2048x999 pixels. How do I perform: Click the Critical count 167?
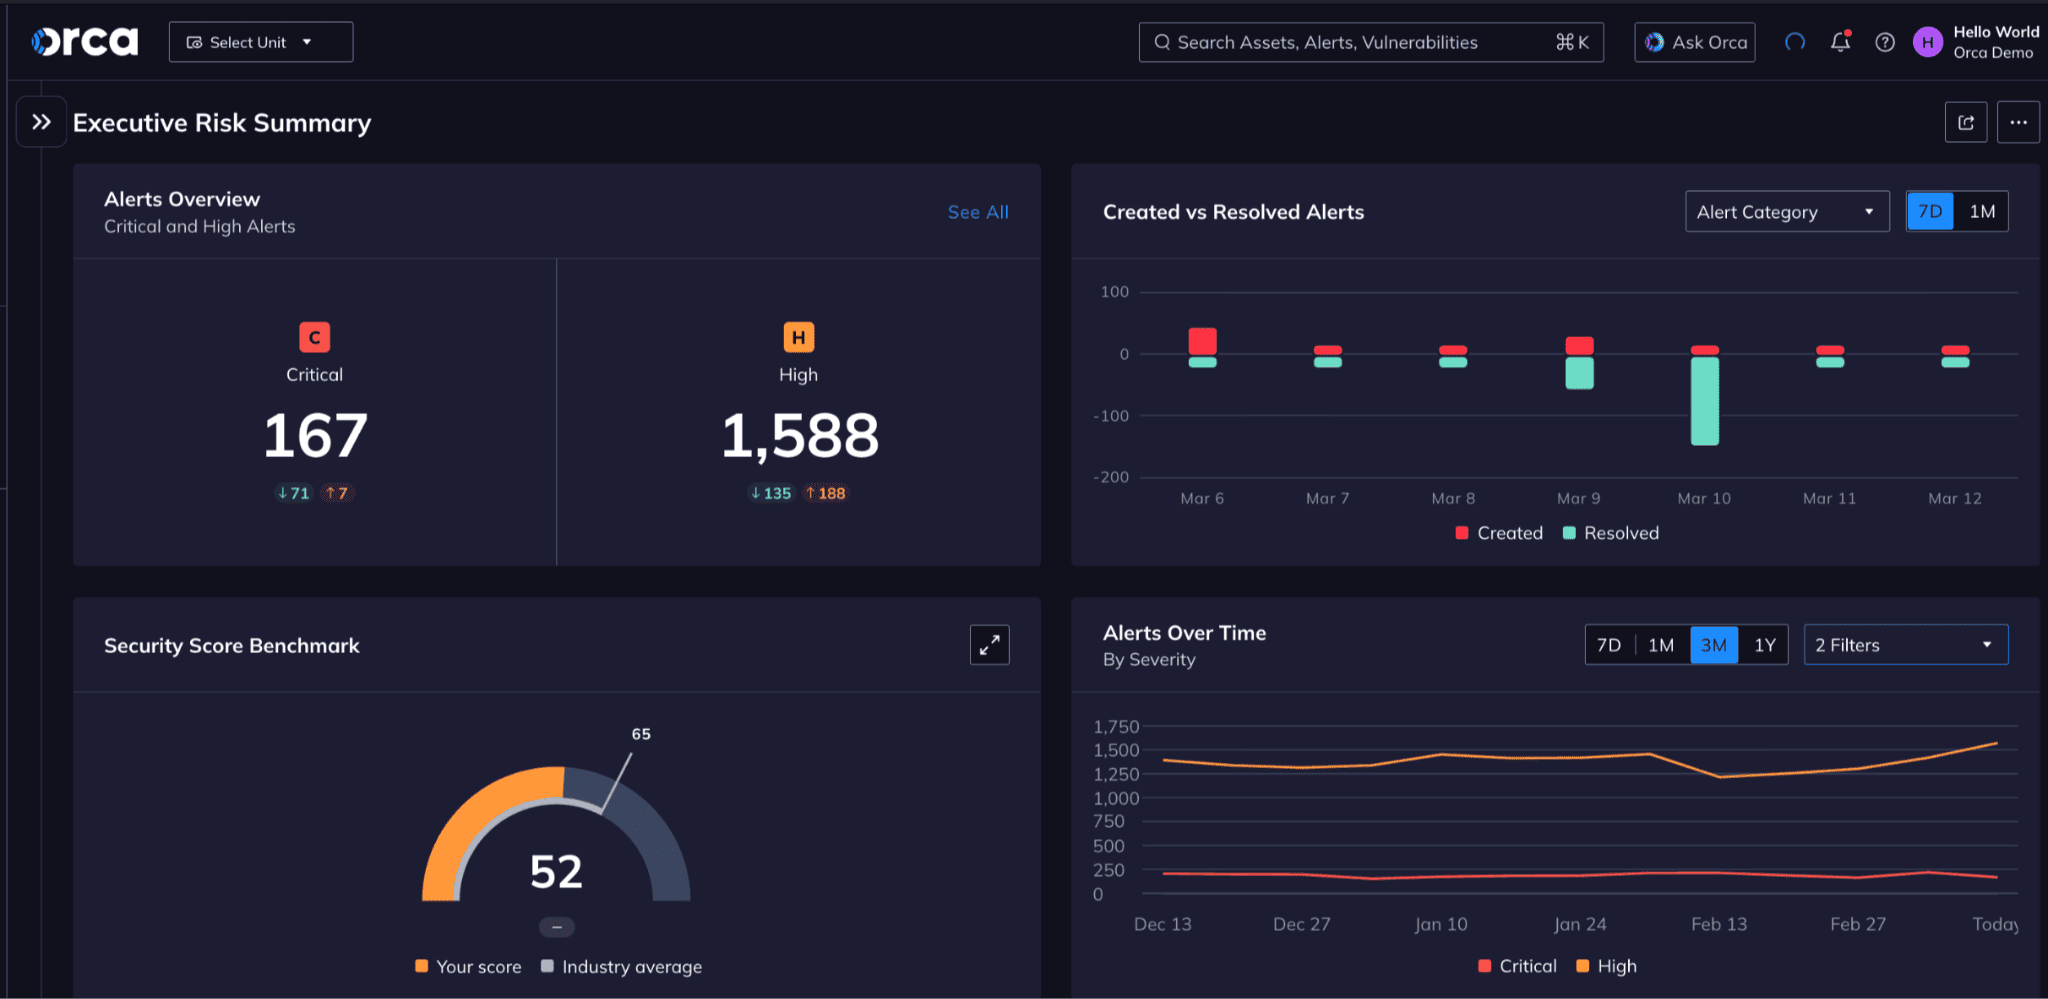pyautogui.click(x=315, y=436)
